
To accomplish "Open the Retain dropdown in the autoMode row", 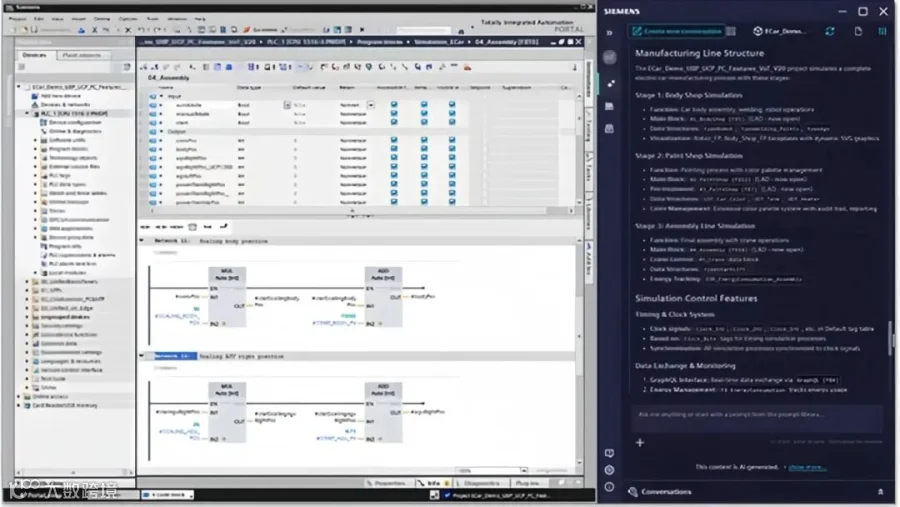I will (371, 105).
